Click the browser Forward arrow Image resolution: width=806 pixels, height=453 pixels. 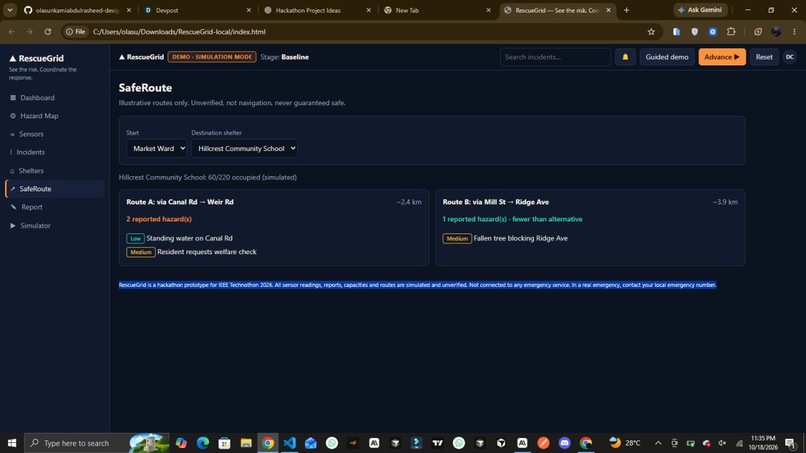click(29, 32)
